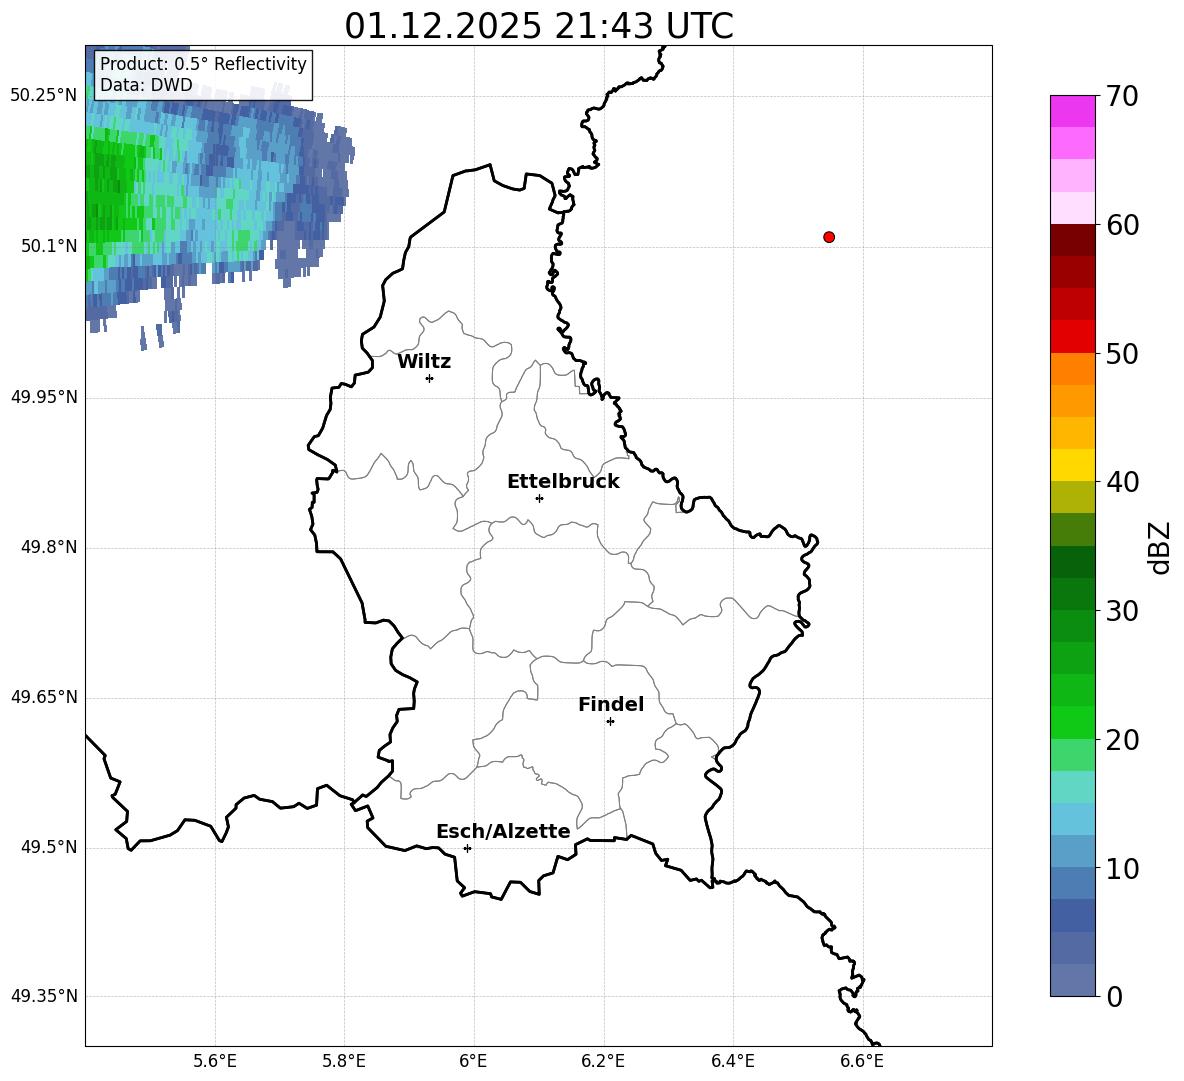
Task: Click the 49.95°N latitude label
Action: tap(44, 397)
